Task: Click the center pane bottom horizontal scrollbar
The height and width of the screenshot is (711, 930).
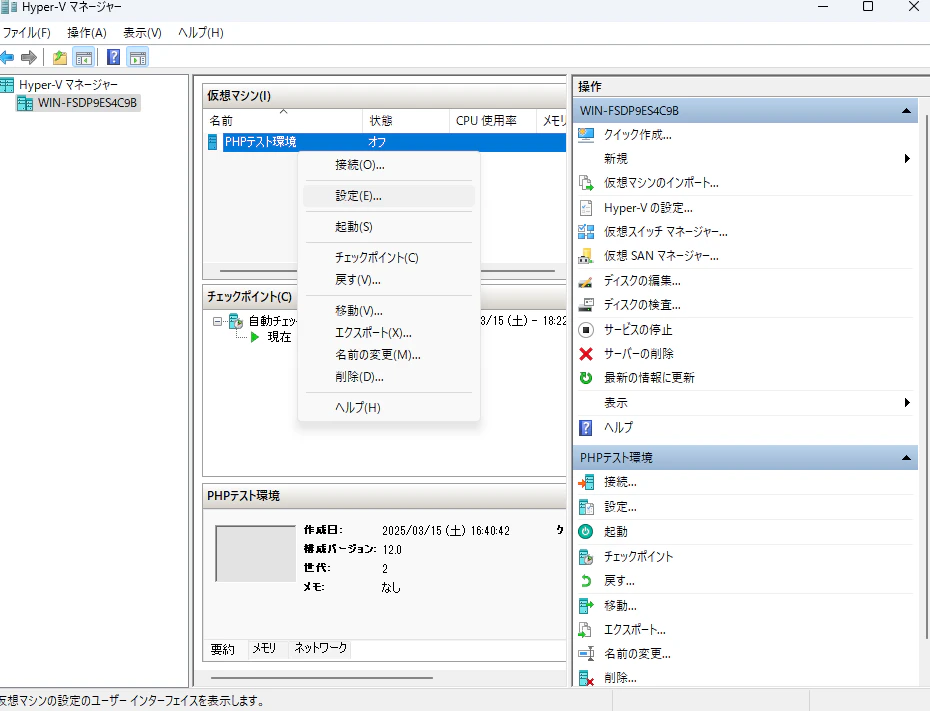Action: pos(322,677)
